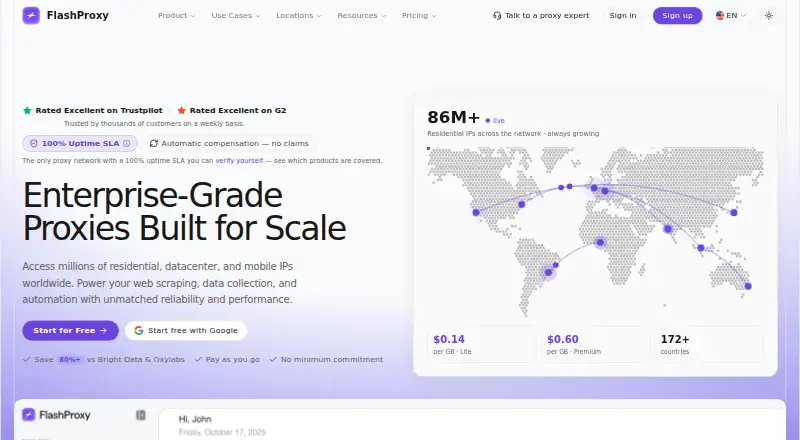Click the 172+ countries card
Screen dimensions: 800x440
tap(709, 345)
